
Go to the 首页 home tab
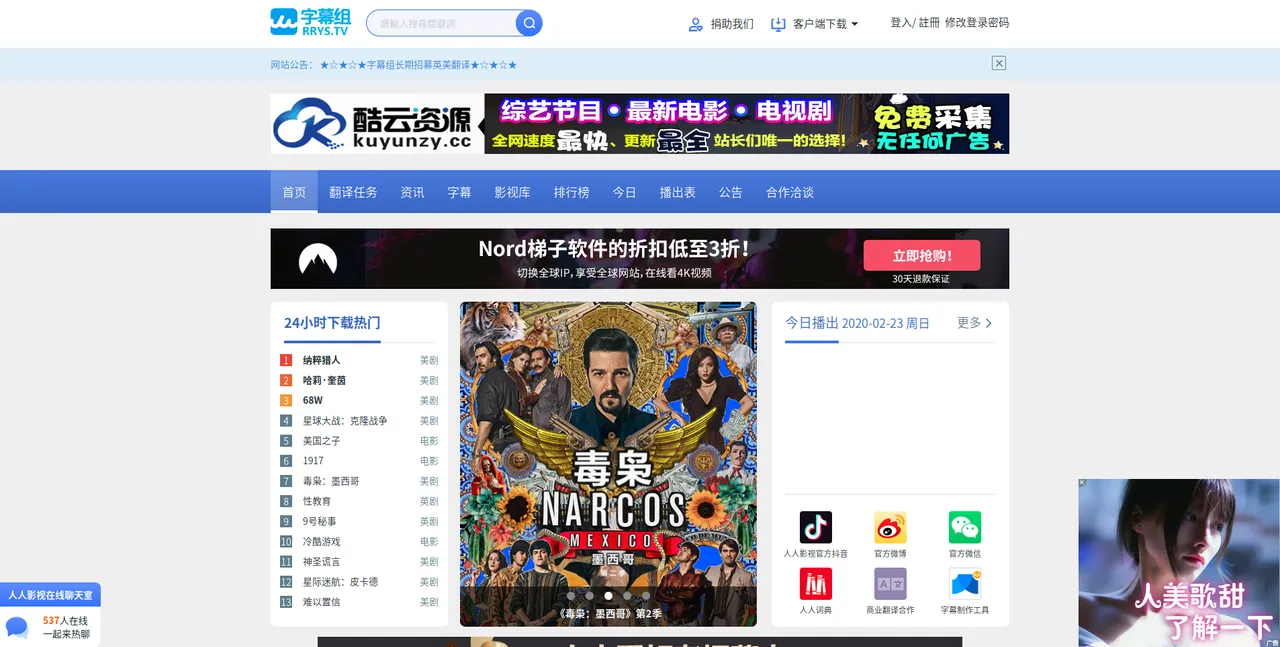(x=294, y=192)
